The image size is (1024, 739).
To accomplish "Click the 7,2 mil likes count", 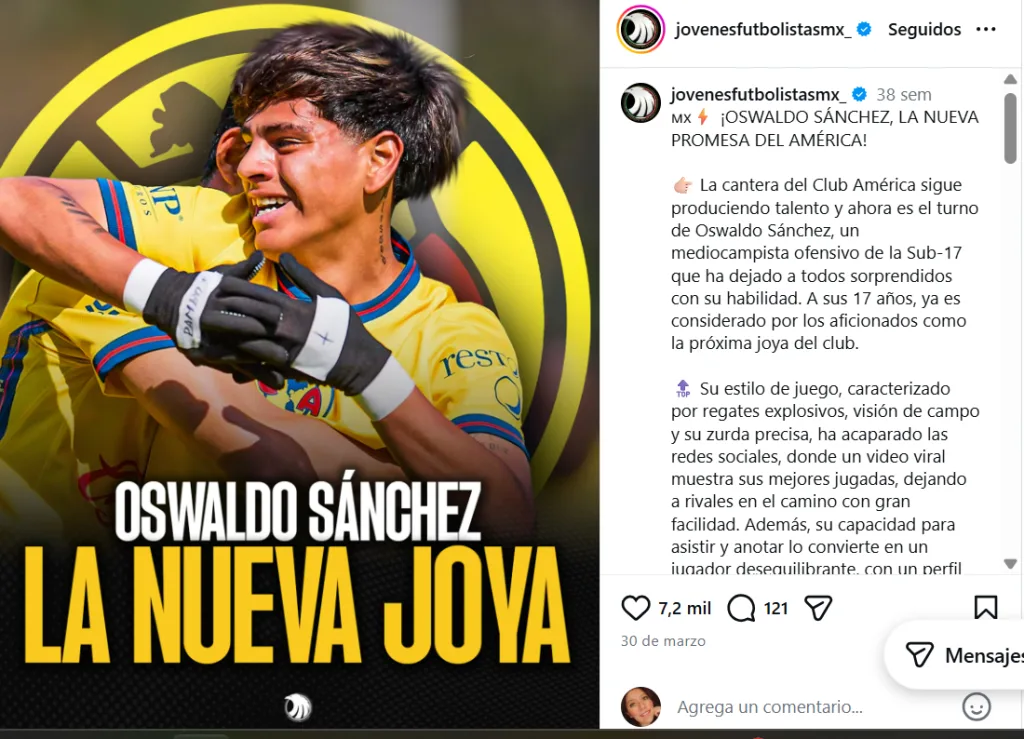I will 684,608.
